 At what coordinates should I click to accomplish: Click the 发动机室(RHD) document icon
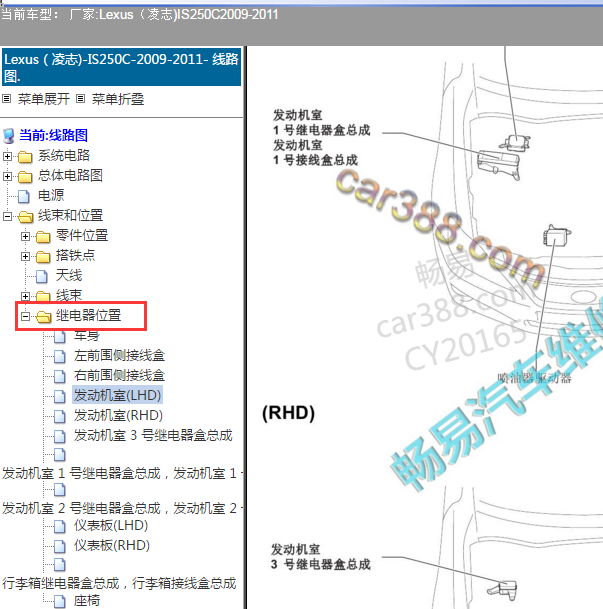60,416
